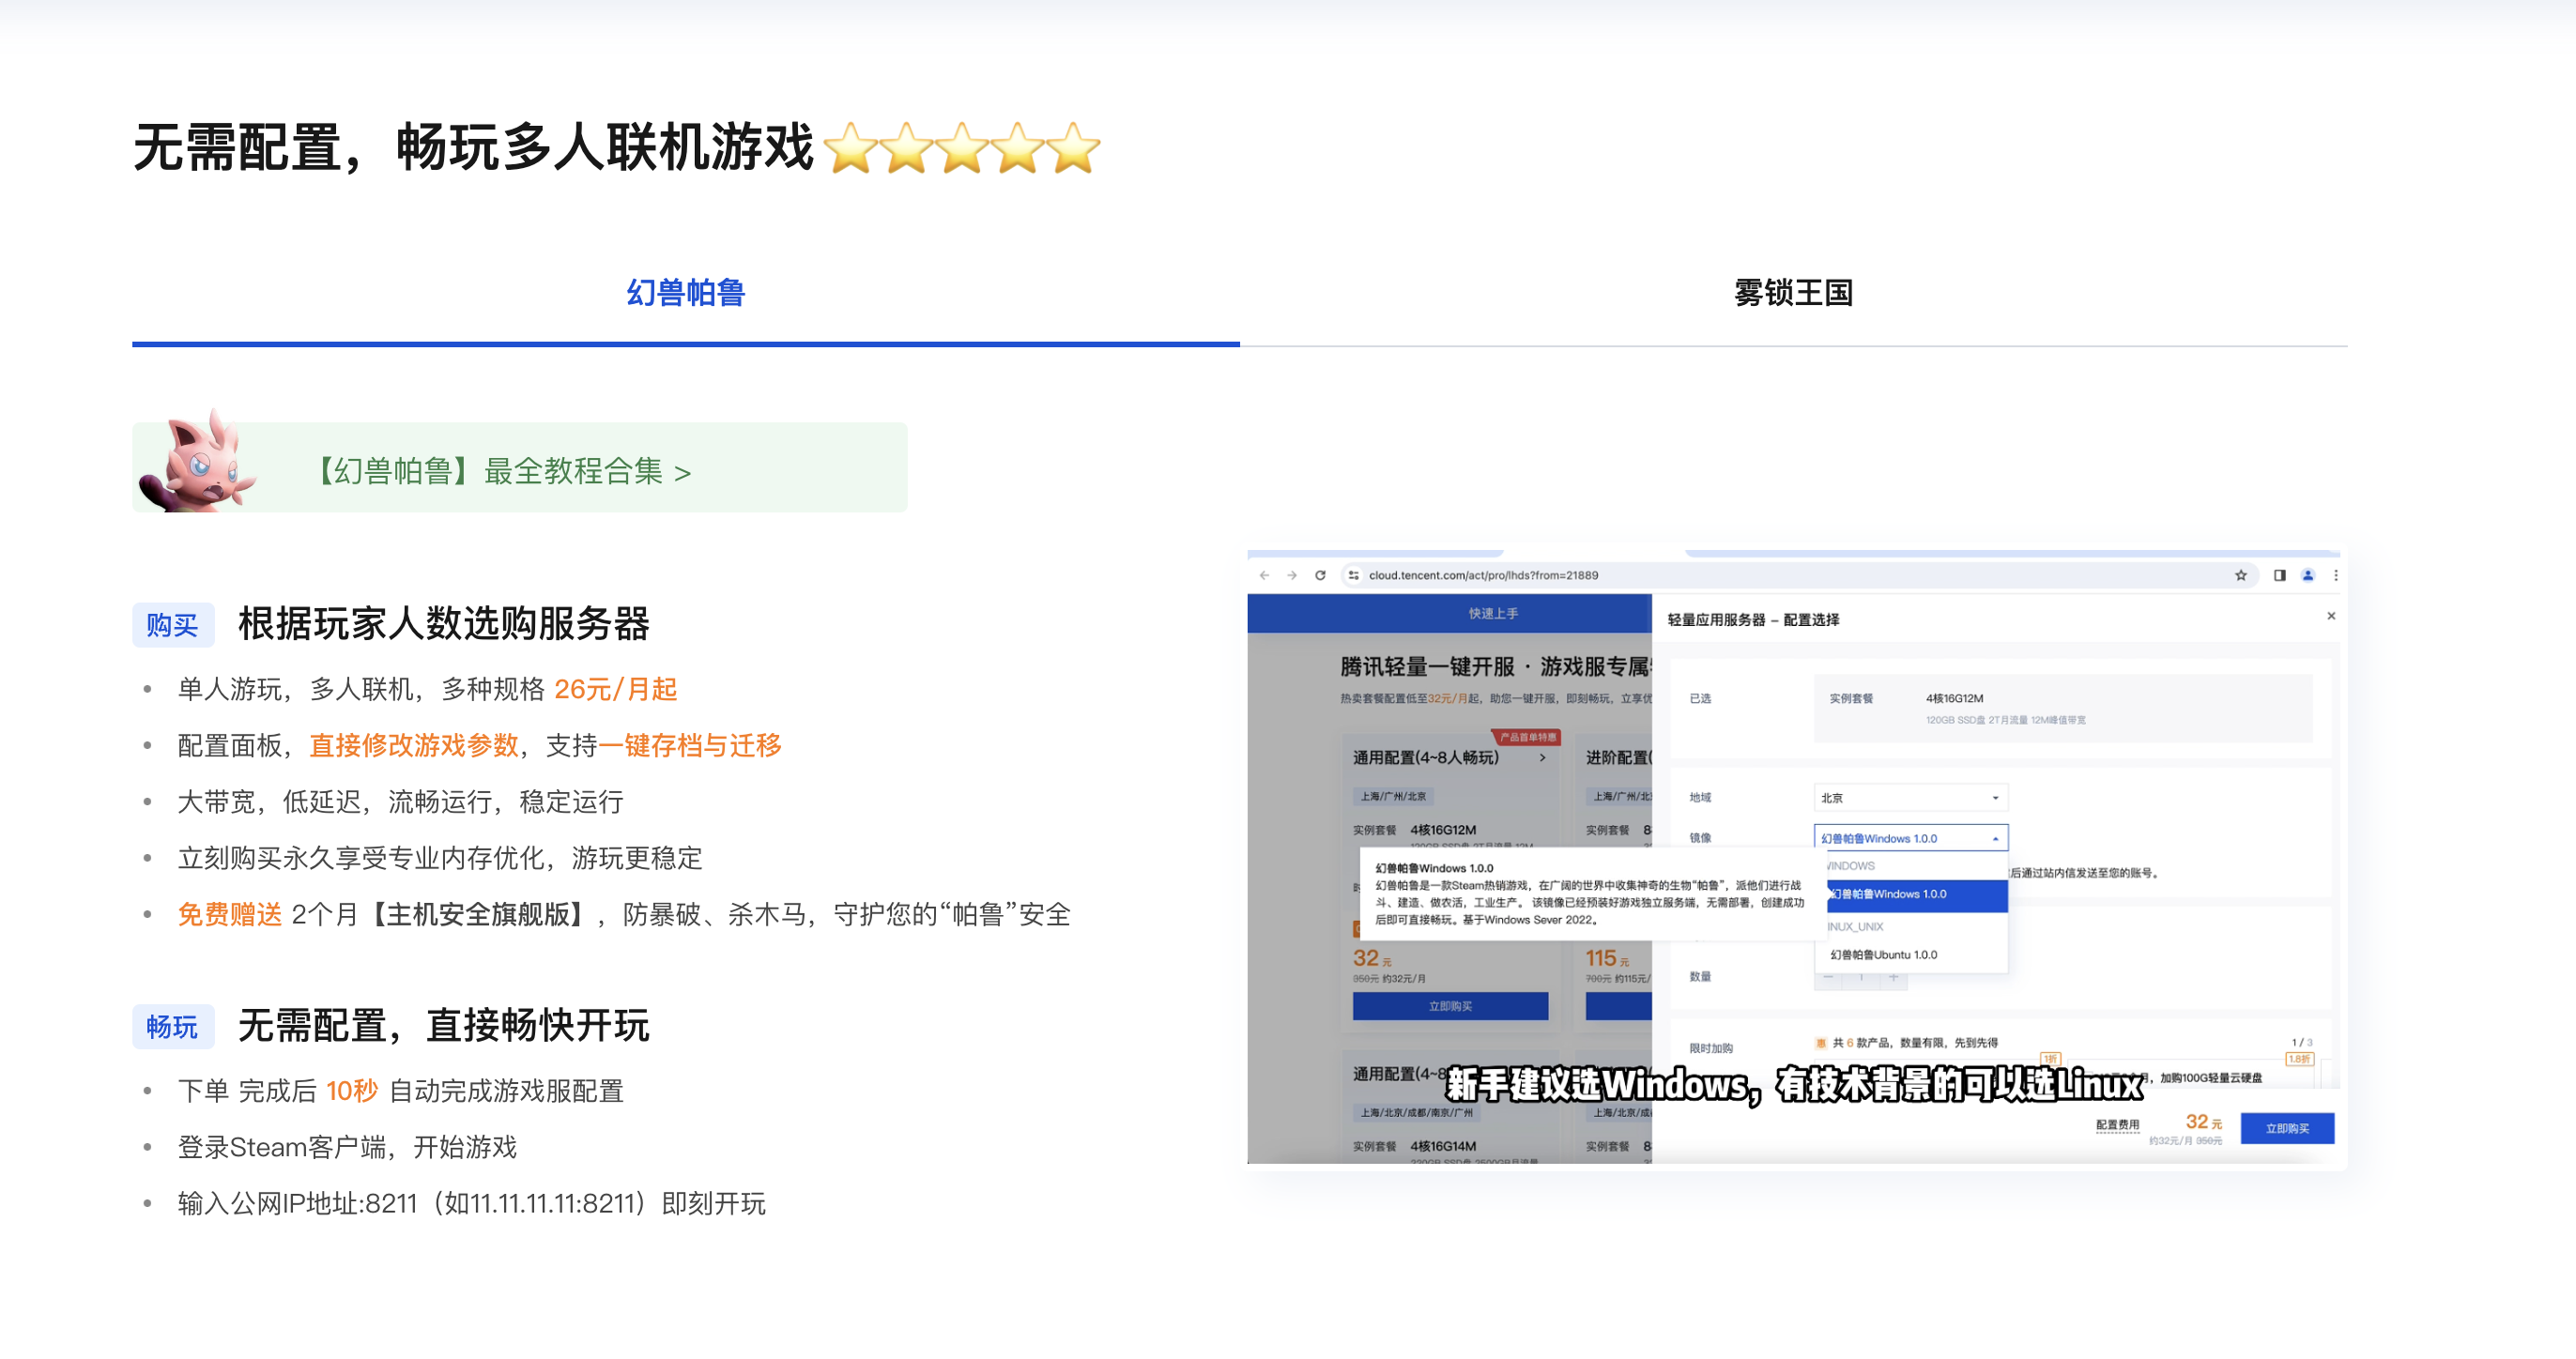The image size is (2576, 1359).
Task: Click the 1 / 3 page indicator in 限时加购
Action: (x=2302, y=1043)
